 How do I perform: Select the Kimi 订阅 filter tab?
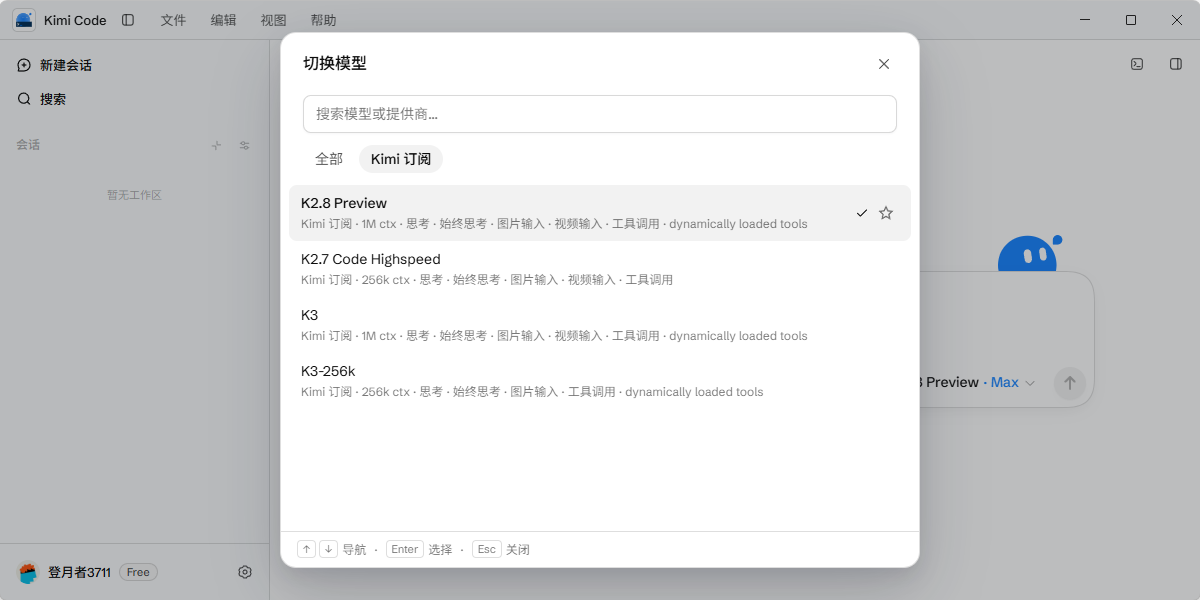[x=401, y=159]
